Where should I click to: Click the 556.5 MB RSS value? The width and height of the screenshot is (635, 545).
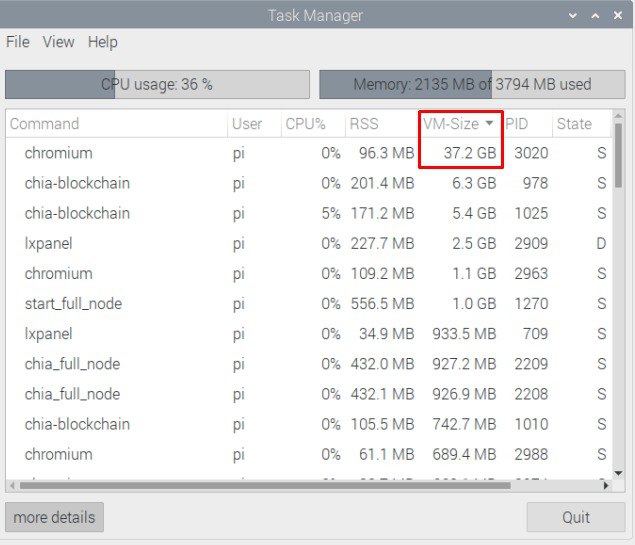click(x=382, y=304)
